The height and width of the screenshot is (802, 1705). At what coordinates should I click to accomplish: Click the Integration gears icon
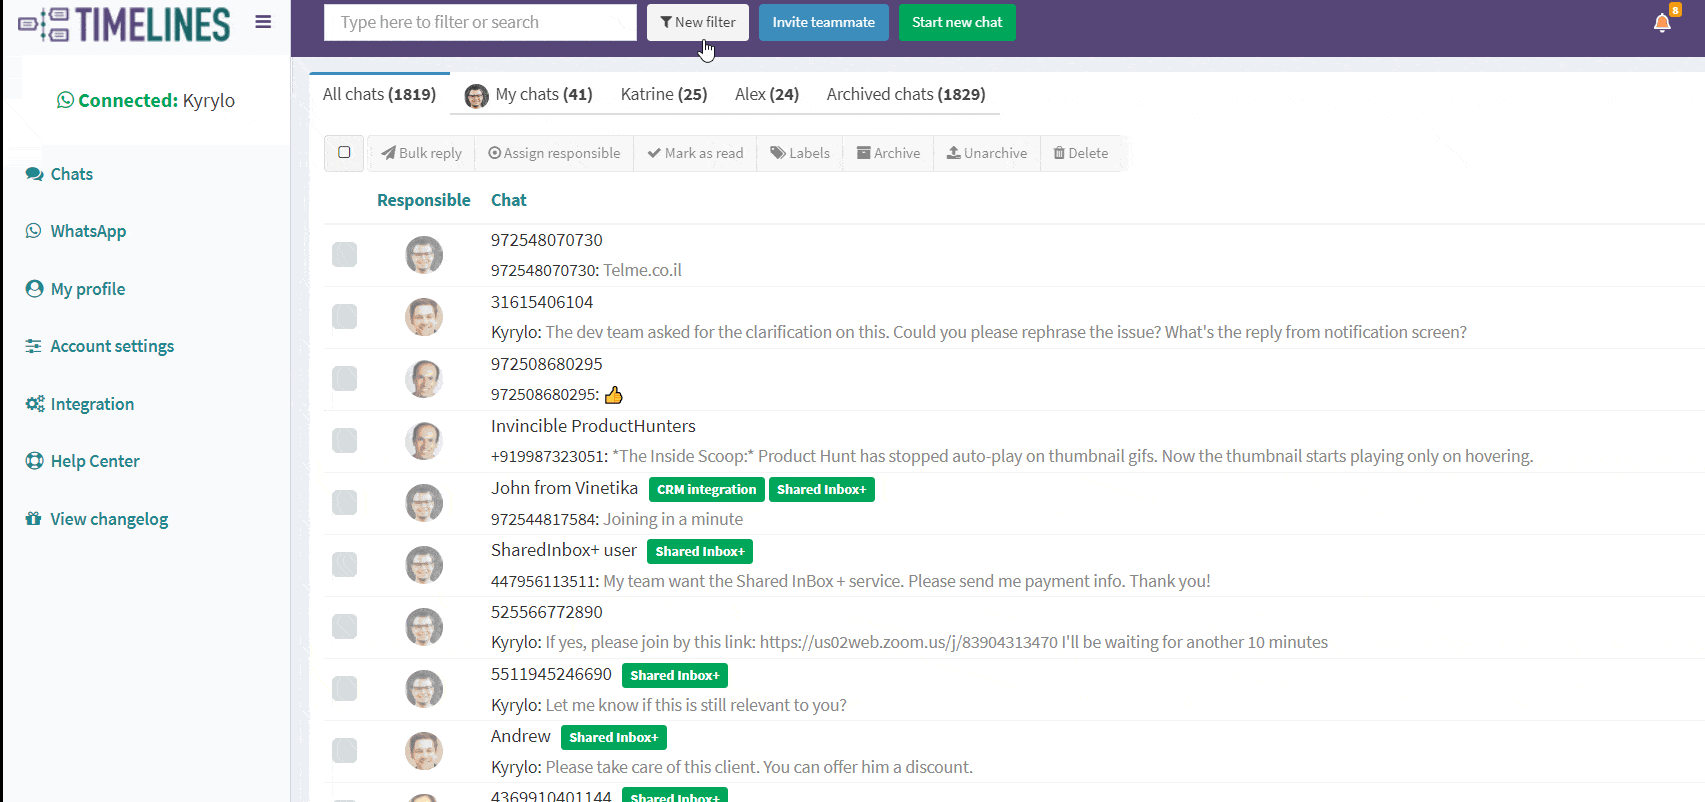[34, 404]
